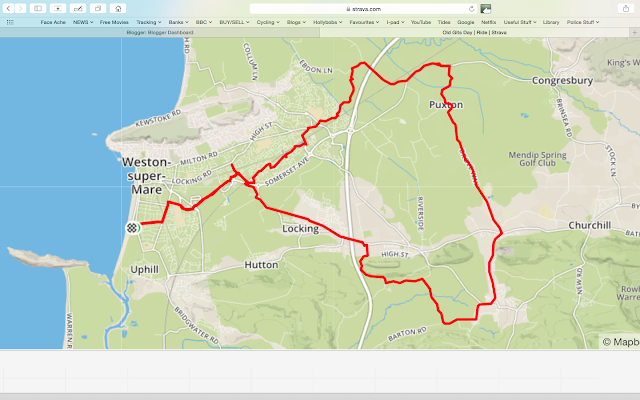Open the Free Movies bookmark

[114, 22]
